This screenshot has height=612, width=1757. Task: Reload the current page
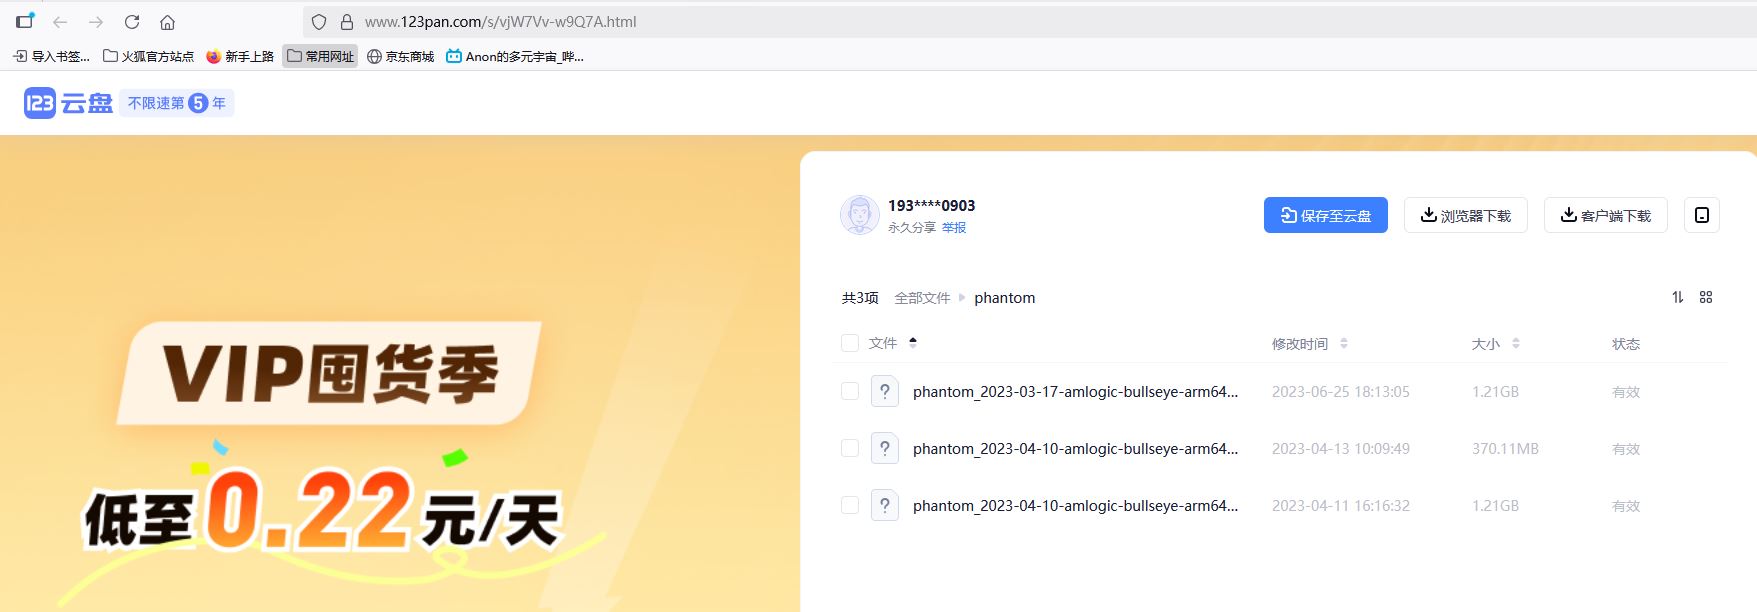pos(132,22)
